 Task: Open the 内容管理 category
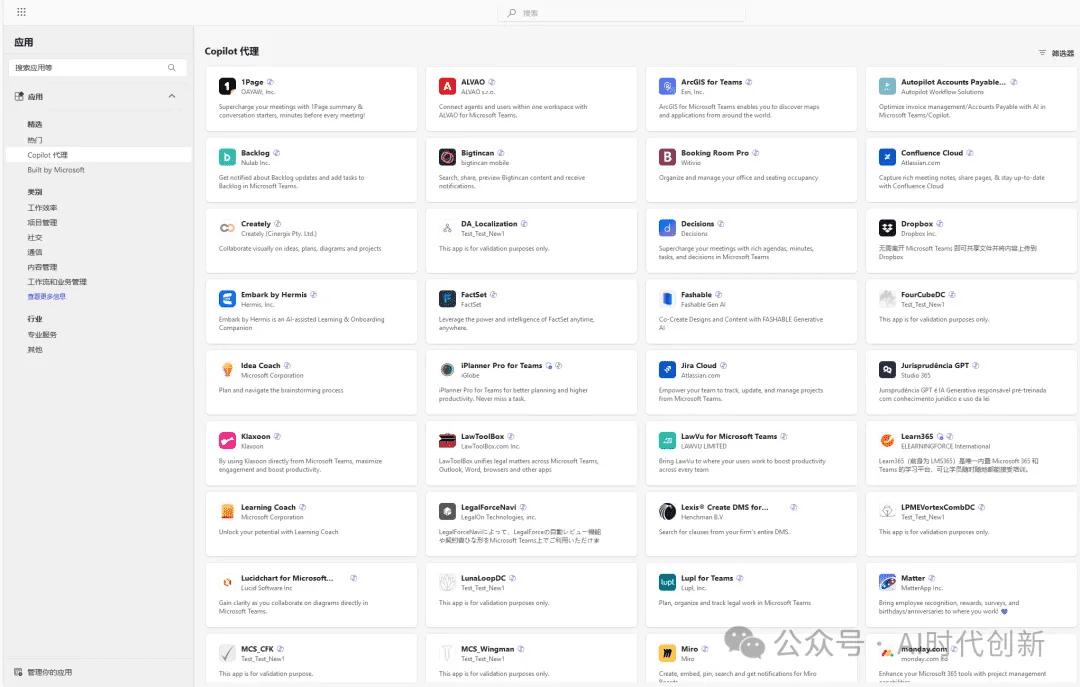coord(42,267)
